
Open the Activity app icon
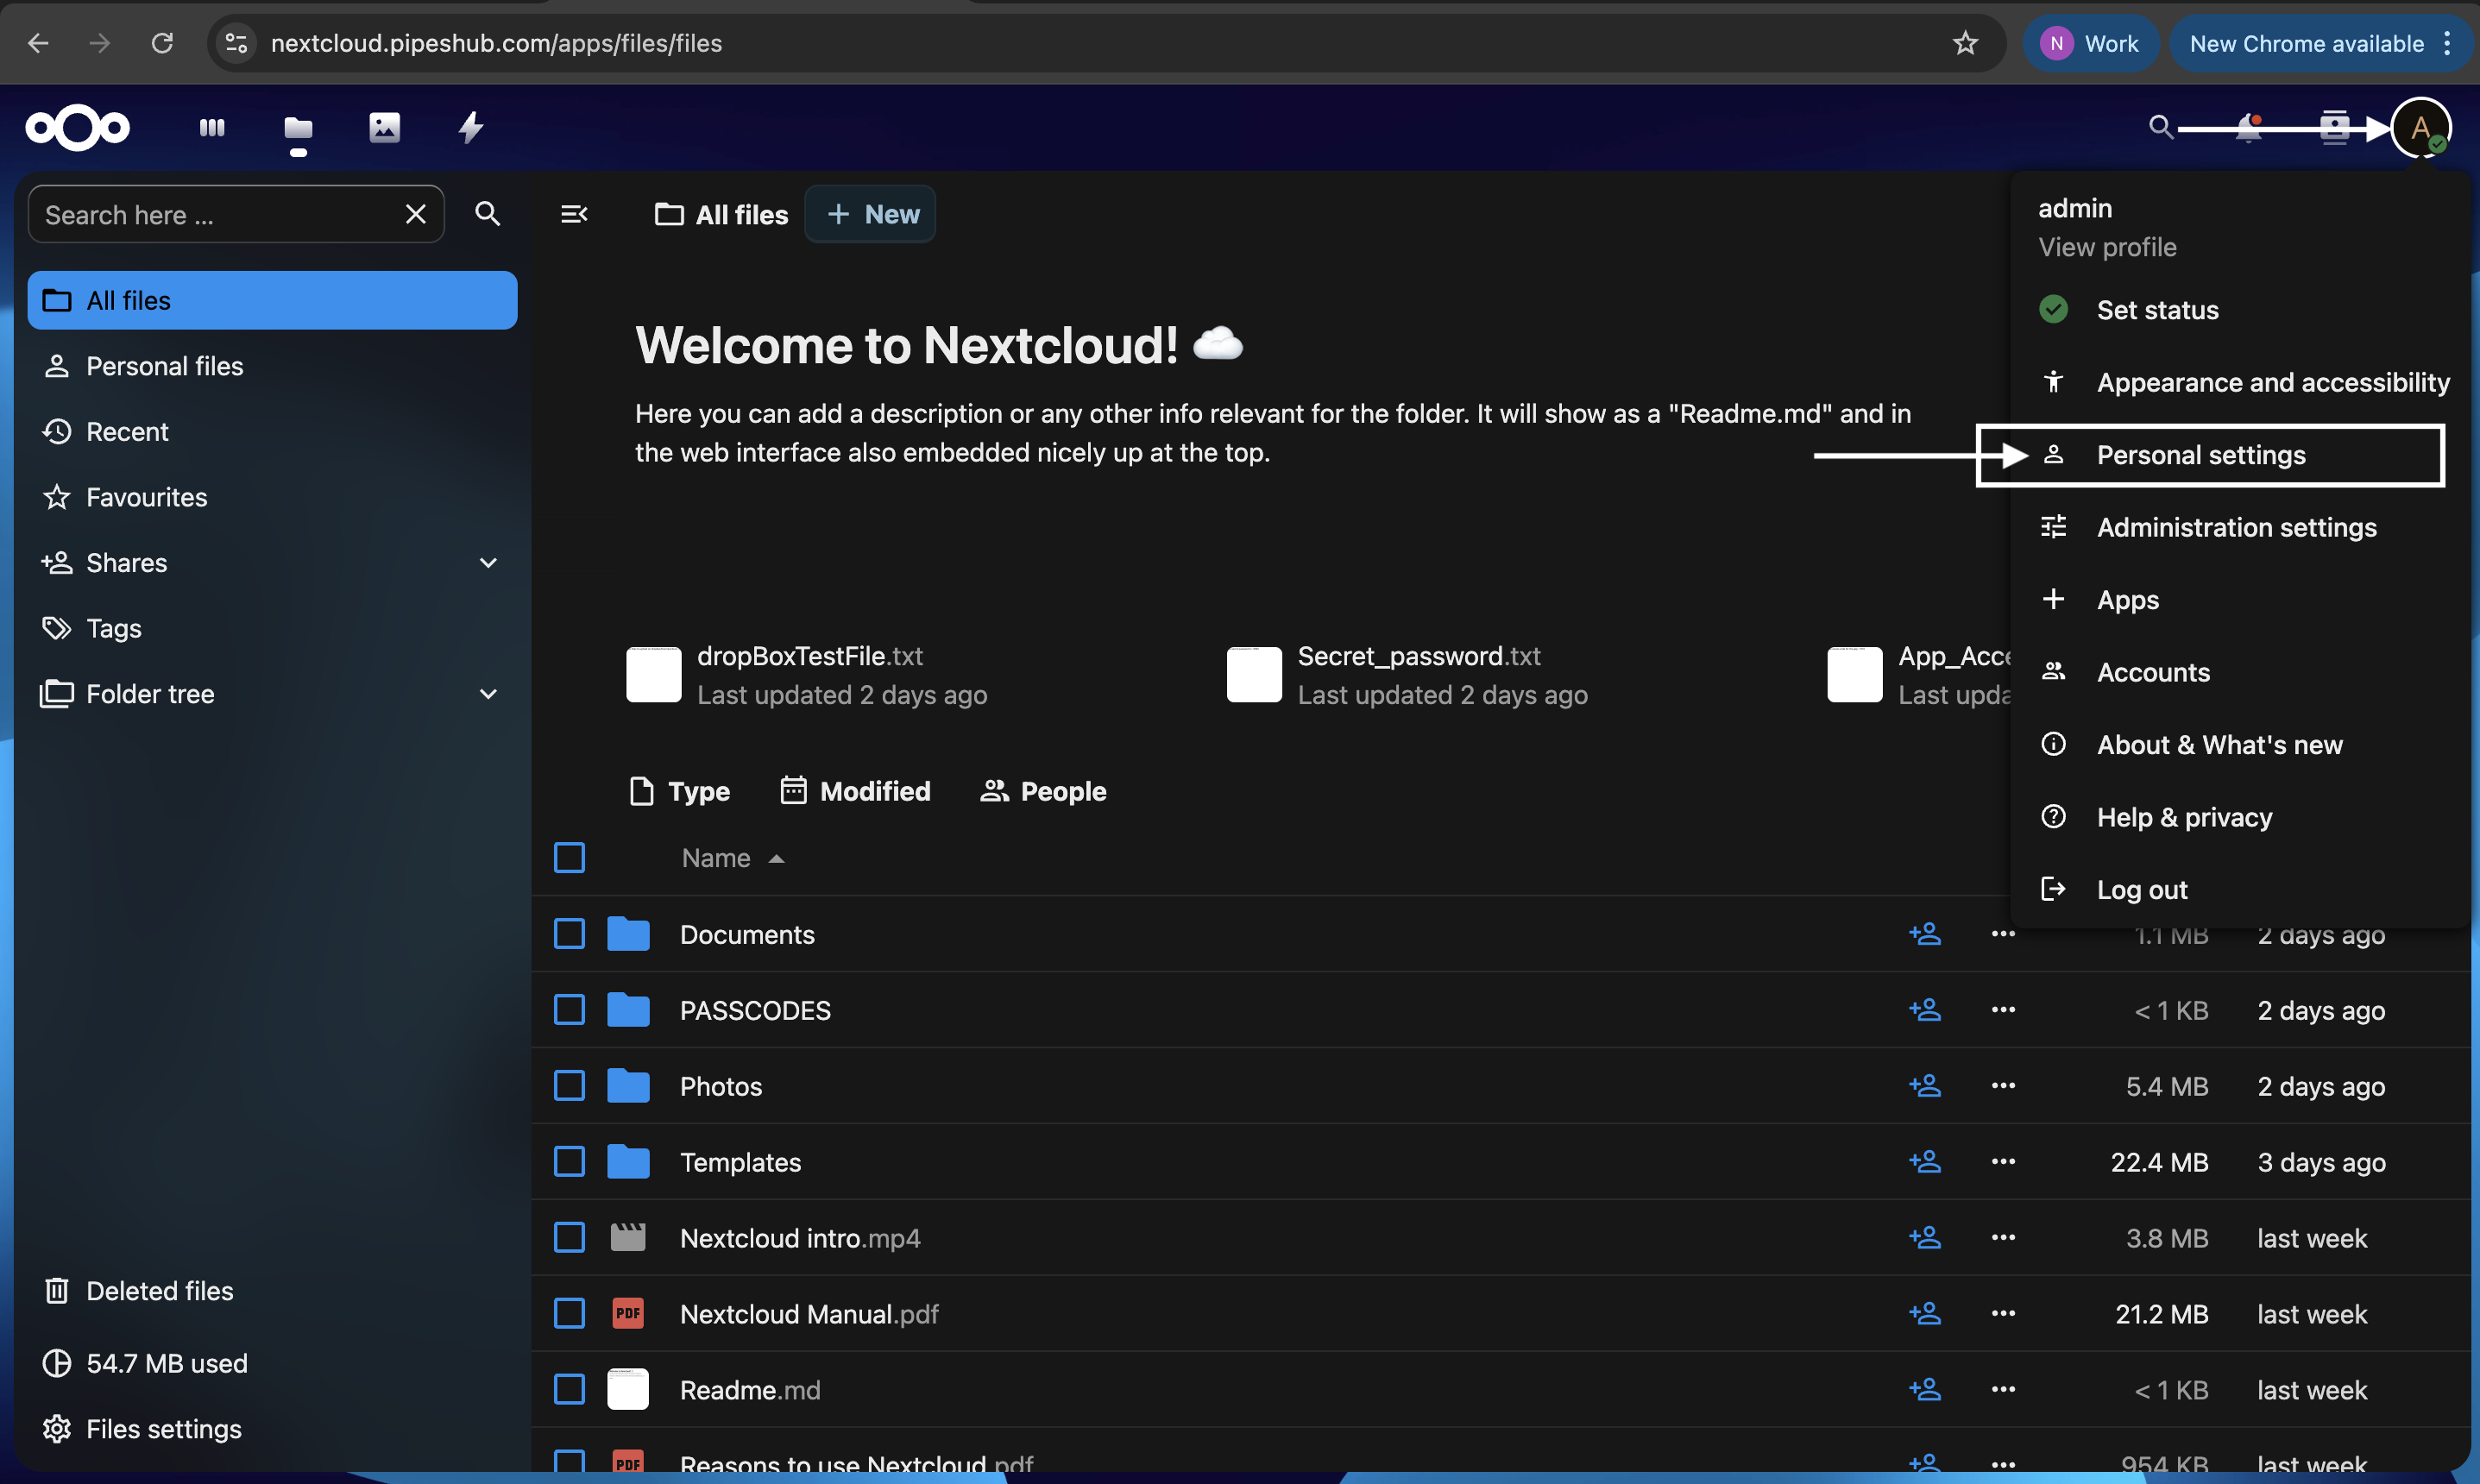[470, 127]
